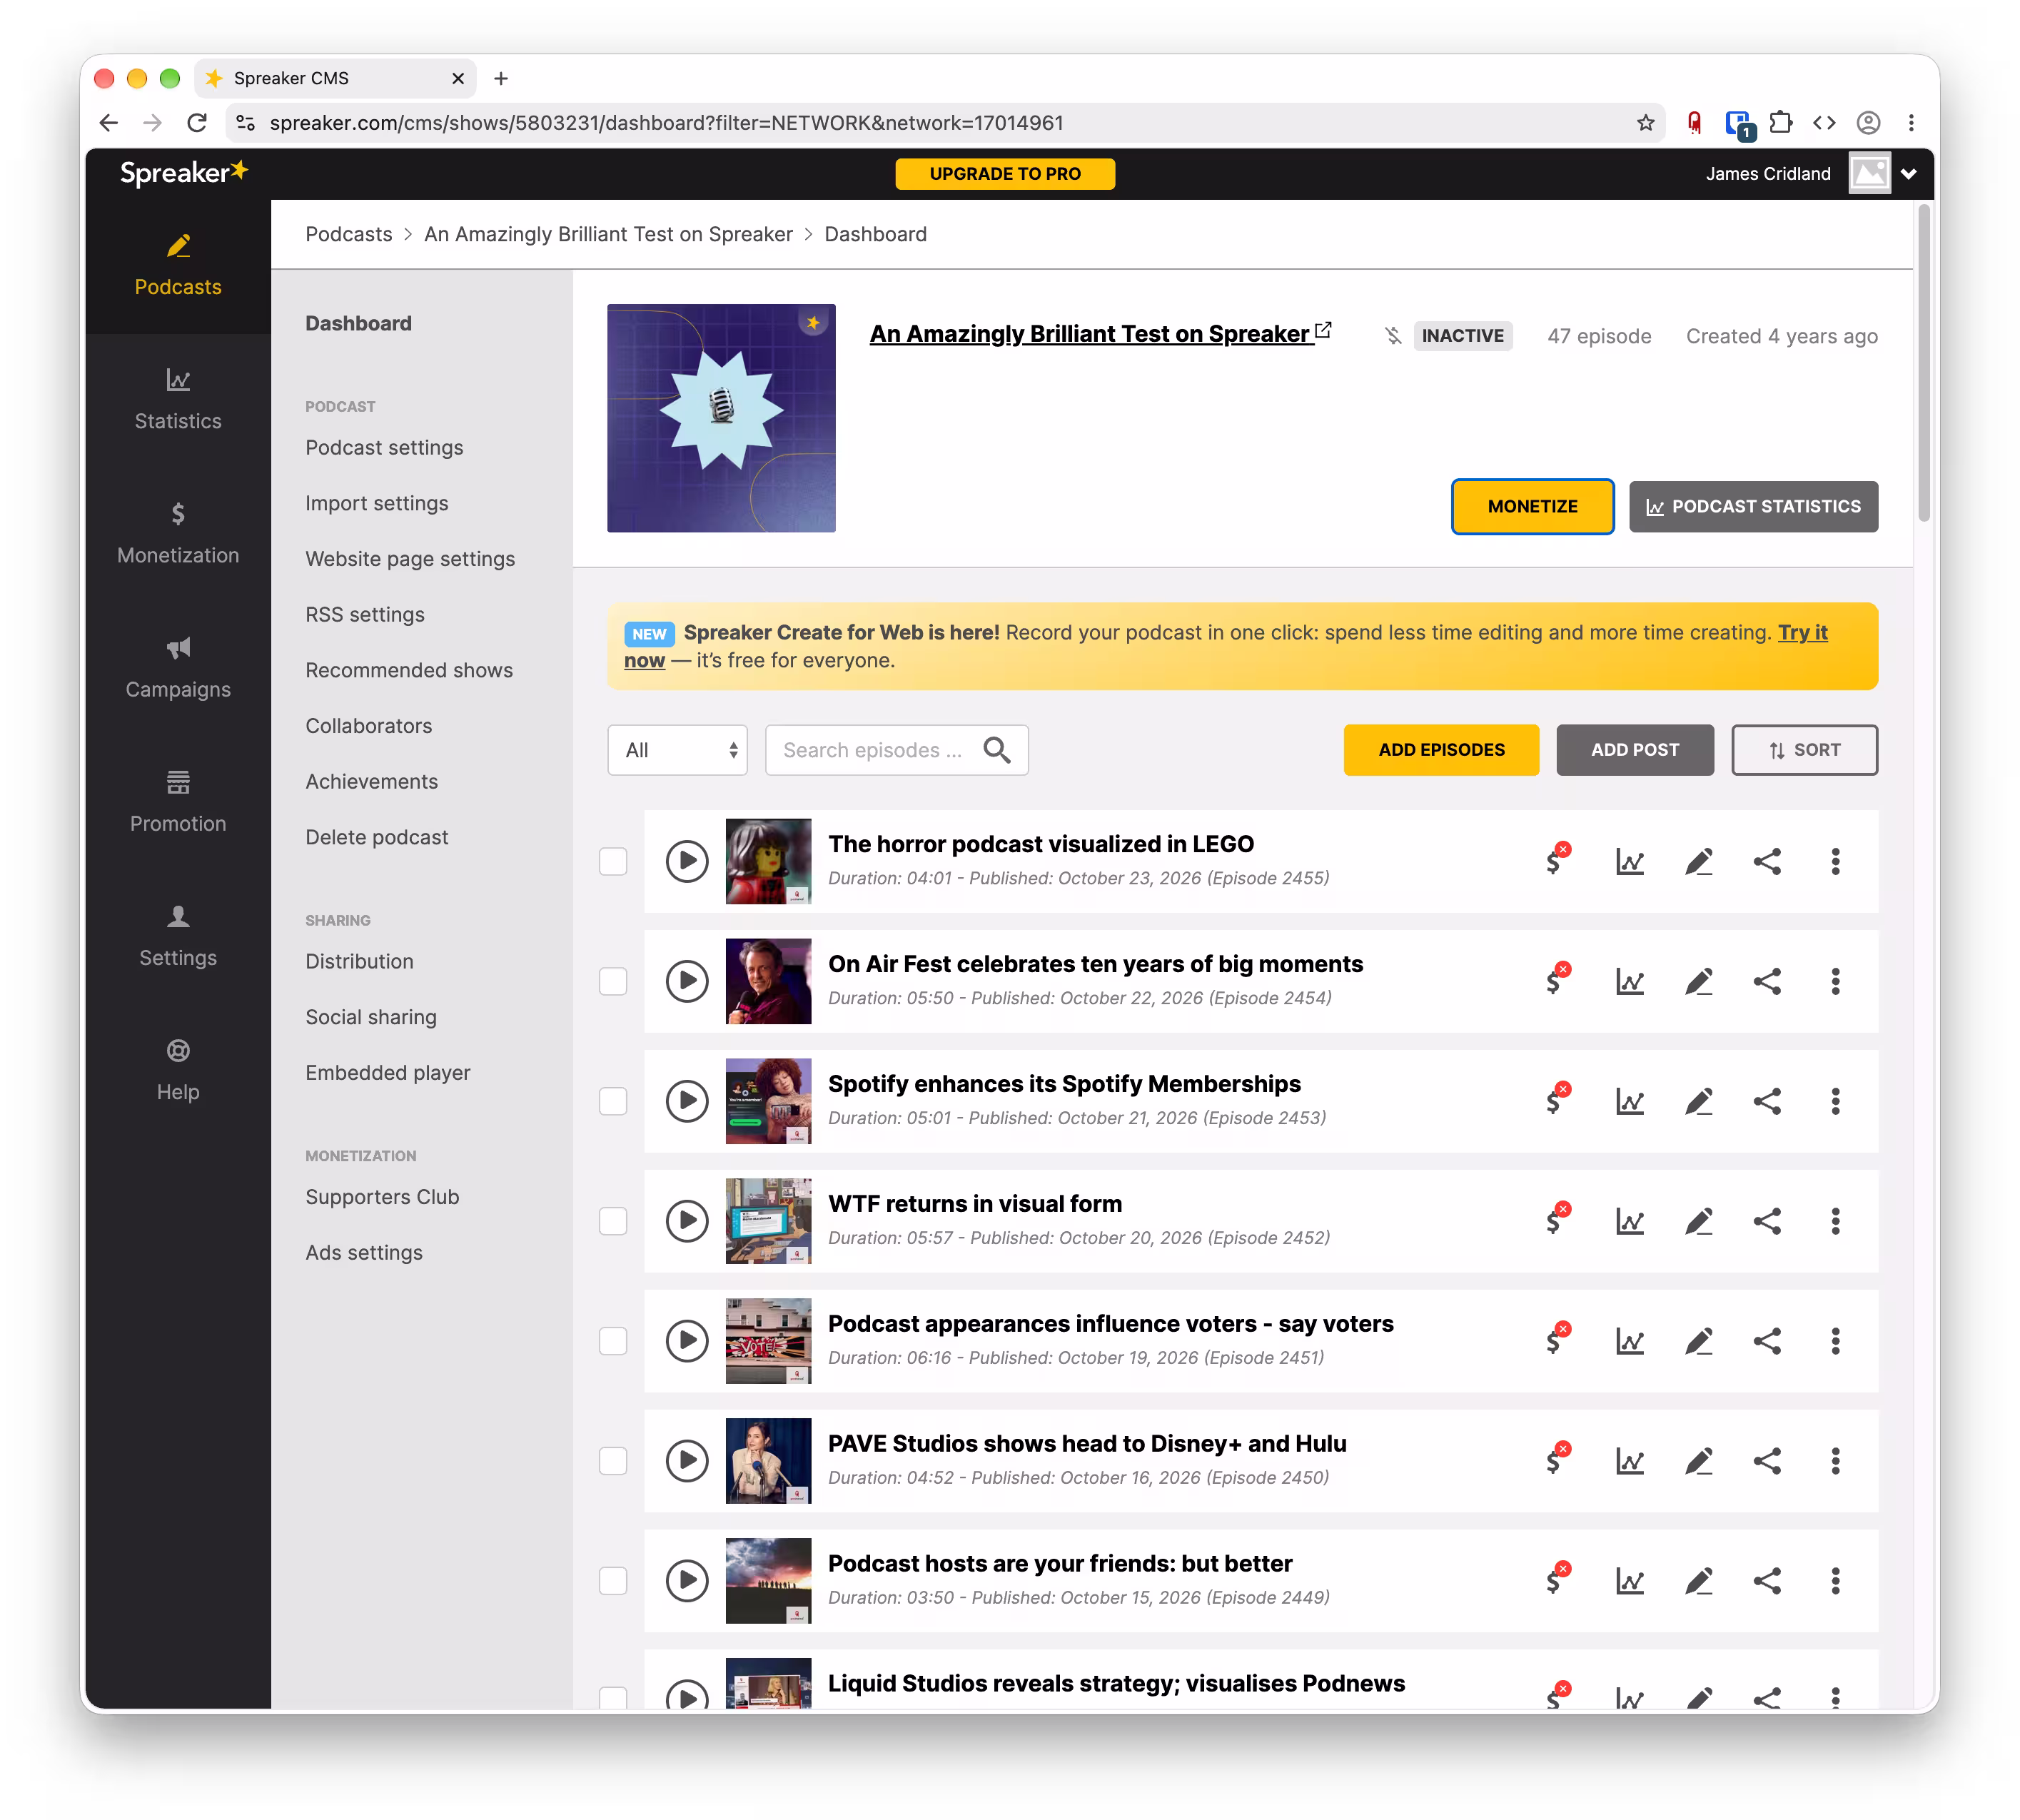Open Supporters Club menu item
Screen dimensions: 2020x1820
point(382,1197)
